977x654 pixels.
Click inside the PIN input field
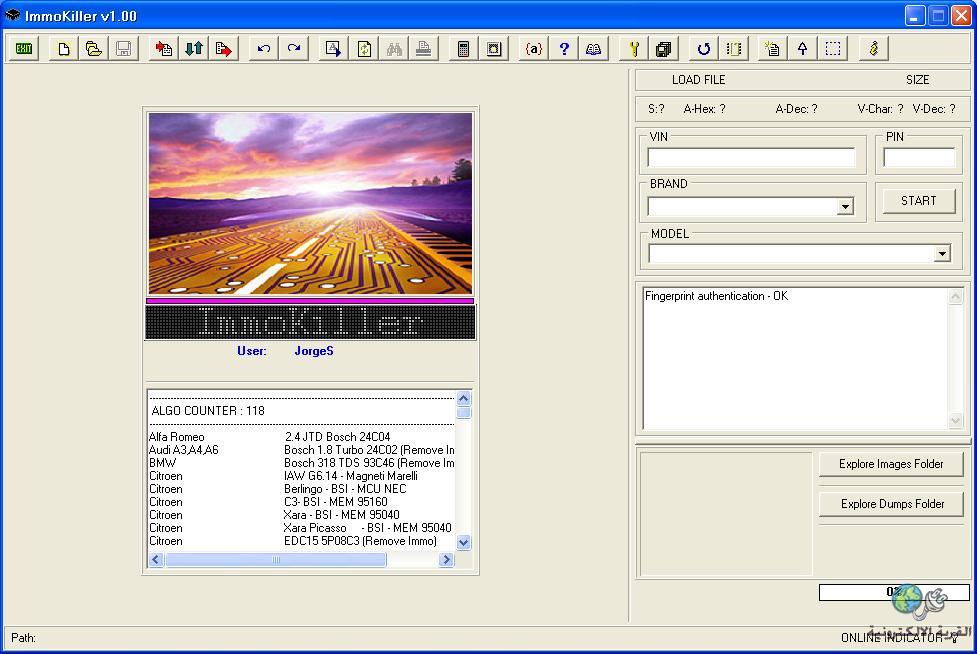[x=919, y=158]
